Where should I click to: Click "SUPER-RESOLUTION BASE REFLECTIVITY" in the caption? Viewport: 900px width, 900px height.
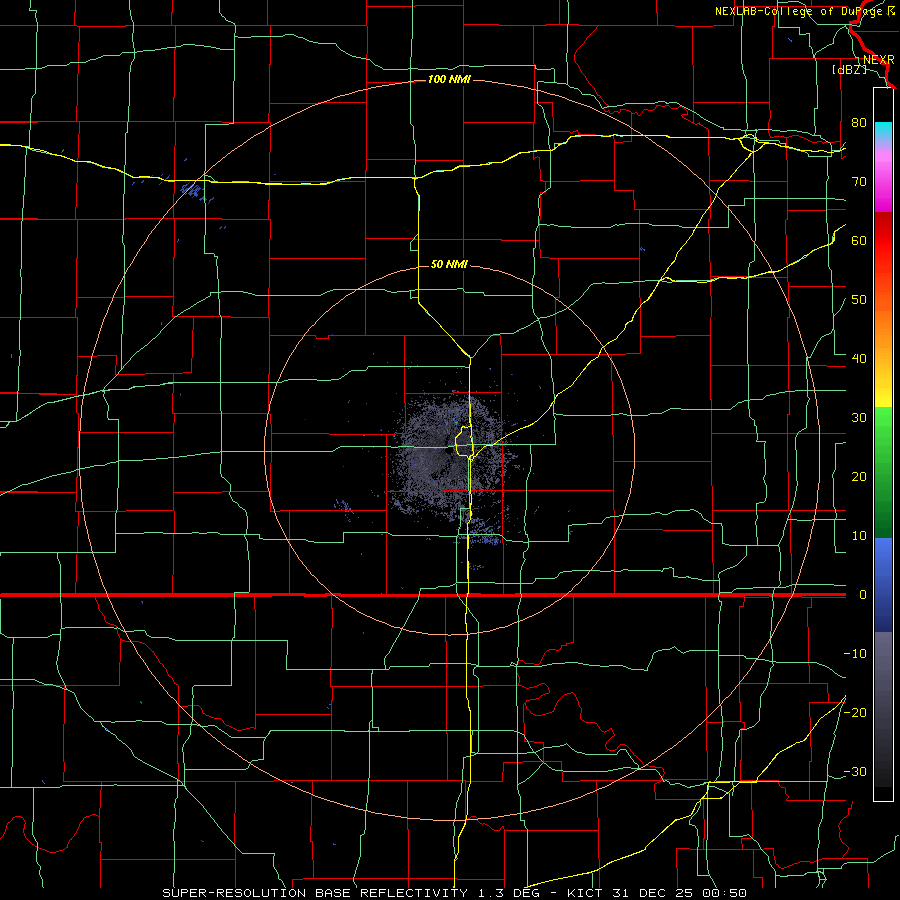coord(315,893)
